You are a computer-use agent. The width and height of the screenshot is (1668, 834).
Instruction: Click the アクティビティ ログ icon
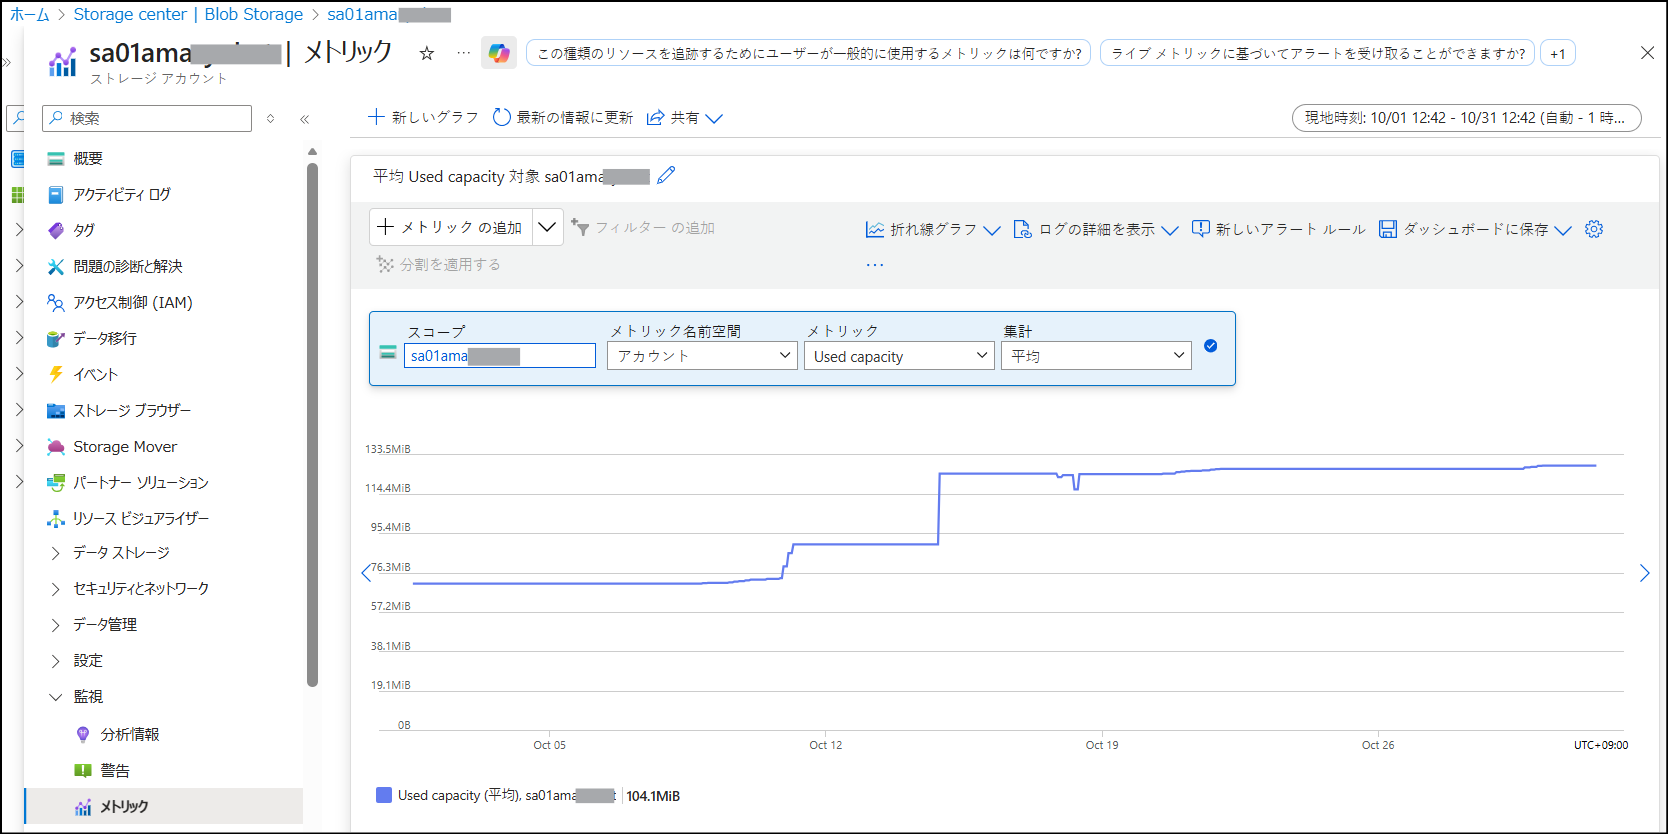[56, 195]
